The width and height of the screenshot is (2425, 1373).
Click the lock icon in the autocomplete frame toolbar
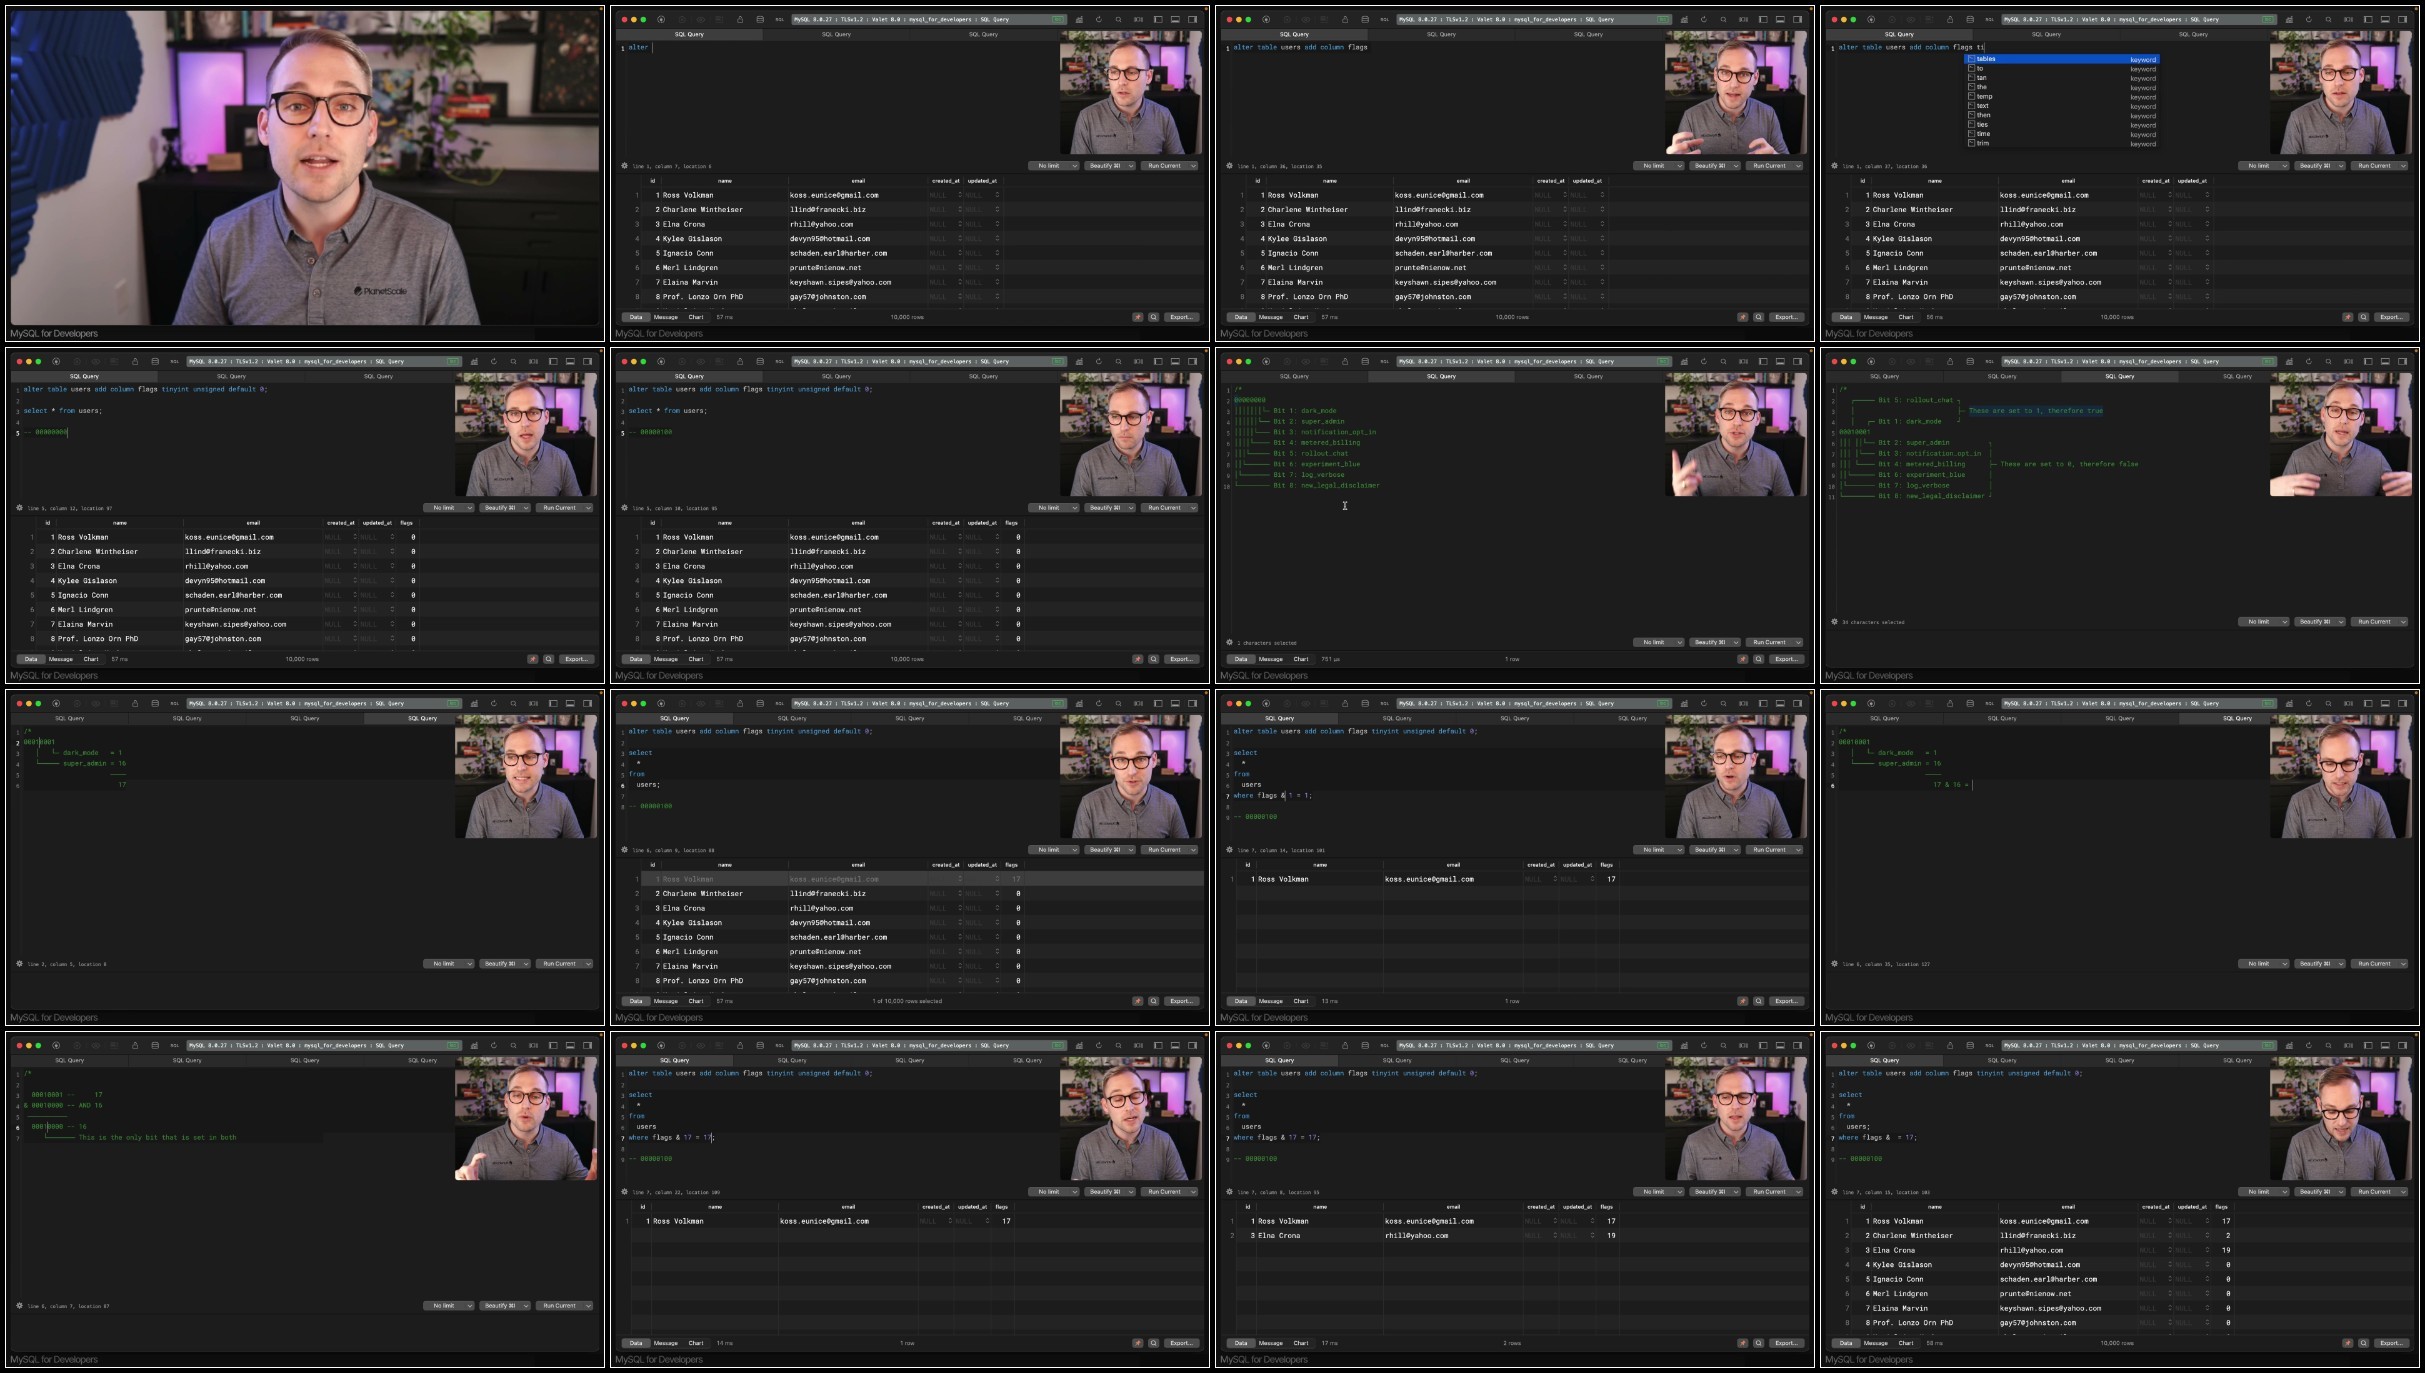point(1950,19)
